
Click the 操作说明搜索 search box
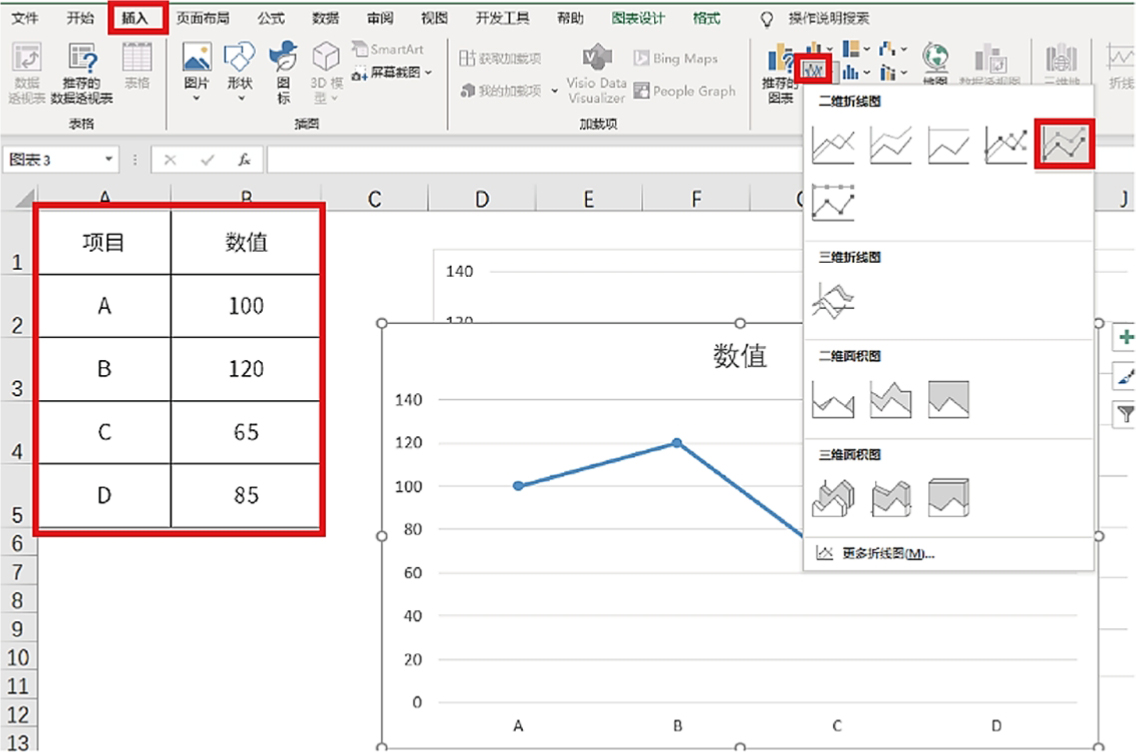pos(828,18)
